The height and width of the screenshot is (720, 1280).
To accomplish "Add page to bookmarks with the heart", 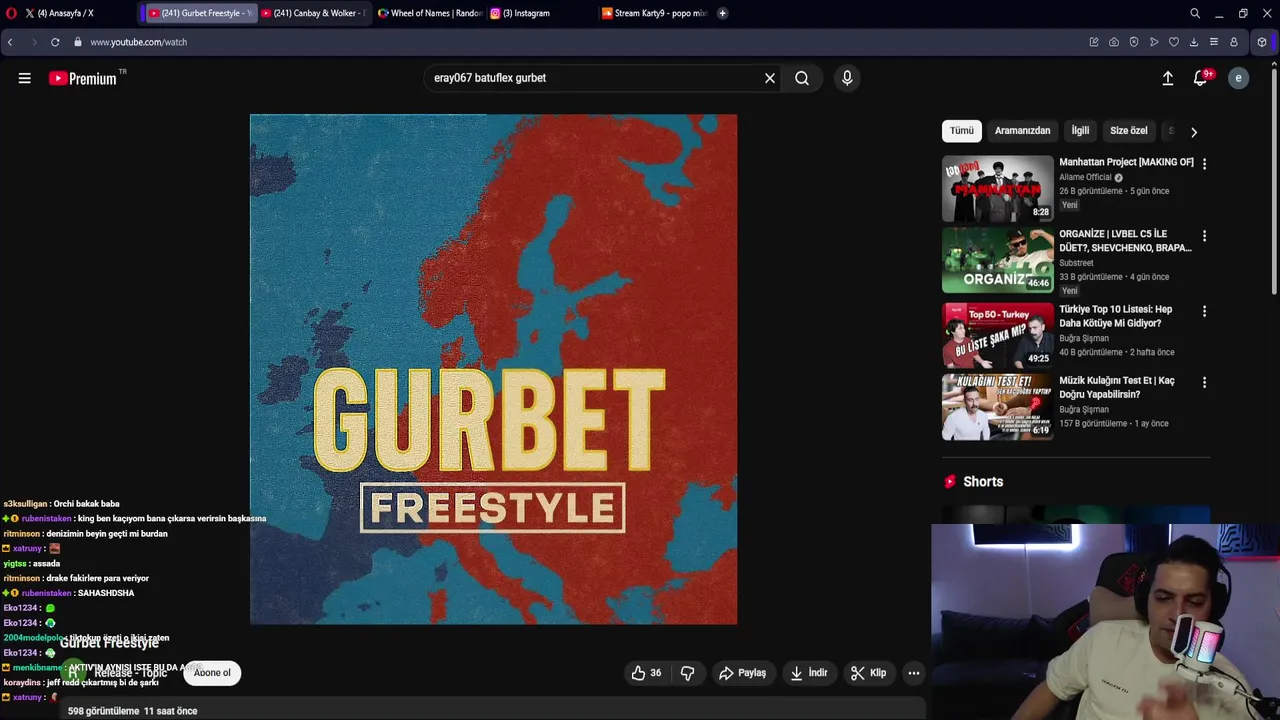I will tap(1173, 42).
